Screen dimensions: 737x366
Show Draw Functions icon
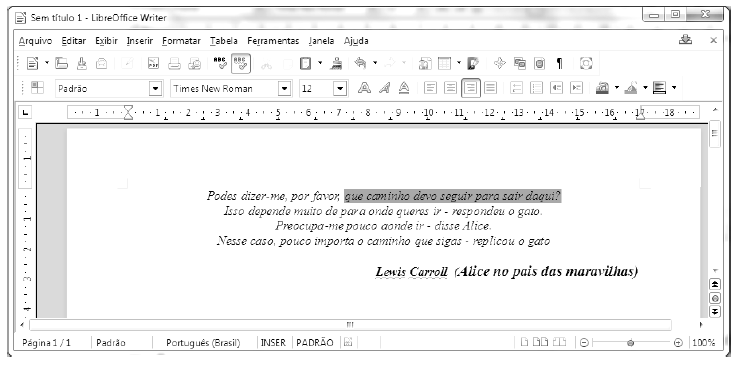click(473, 63)
